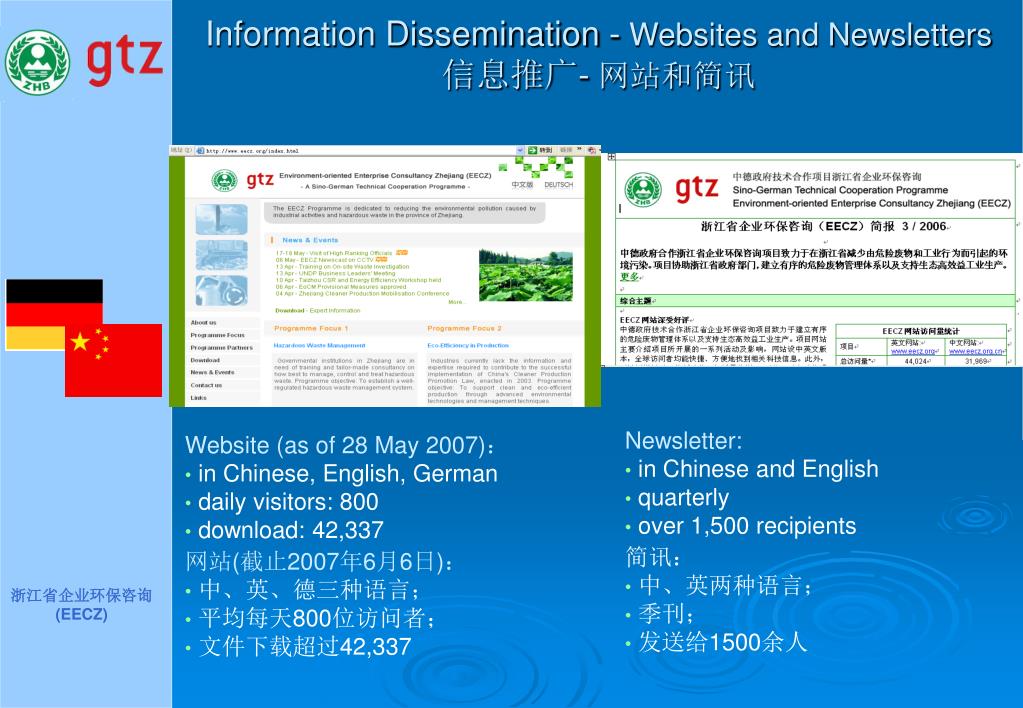Viewport: 1023px width, 708px height.
Task: Click the 'daily visitors: 800' bullet
Action: pos(288,502)
